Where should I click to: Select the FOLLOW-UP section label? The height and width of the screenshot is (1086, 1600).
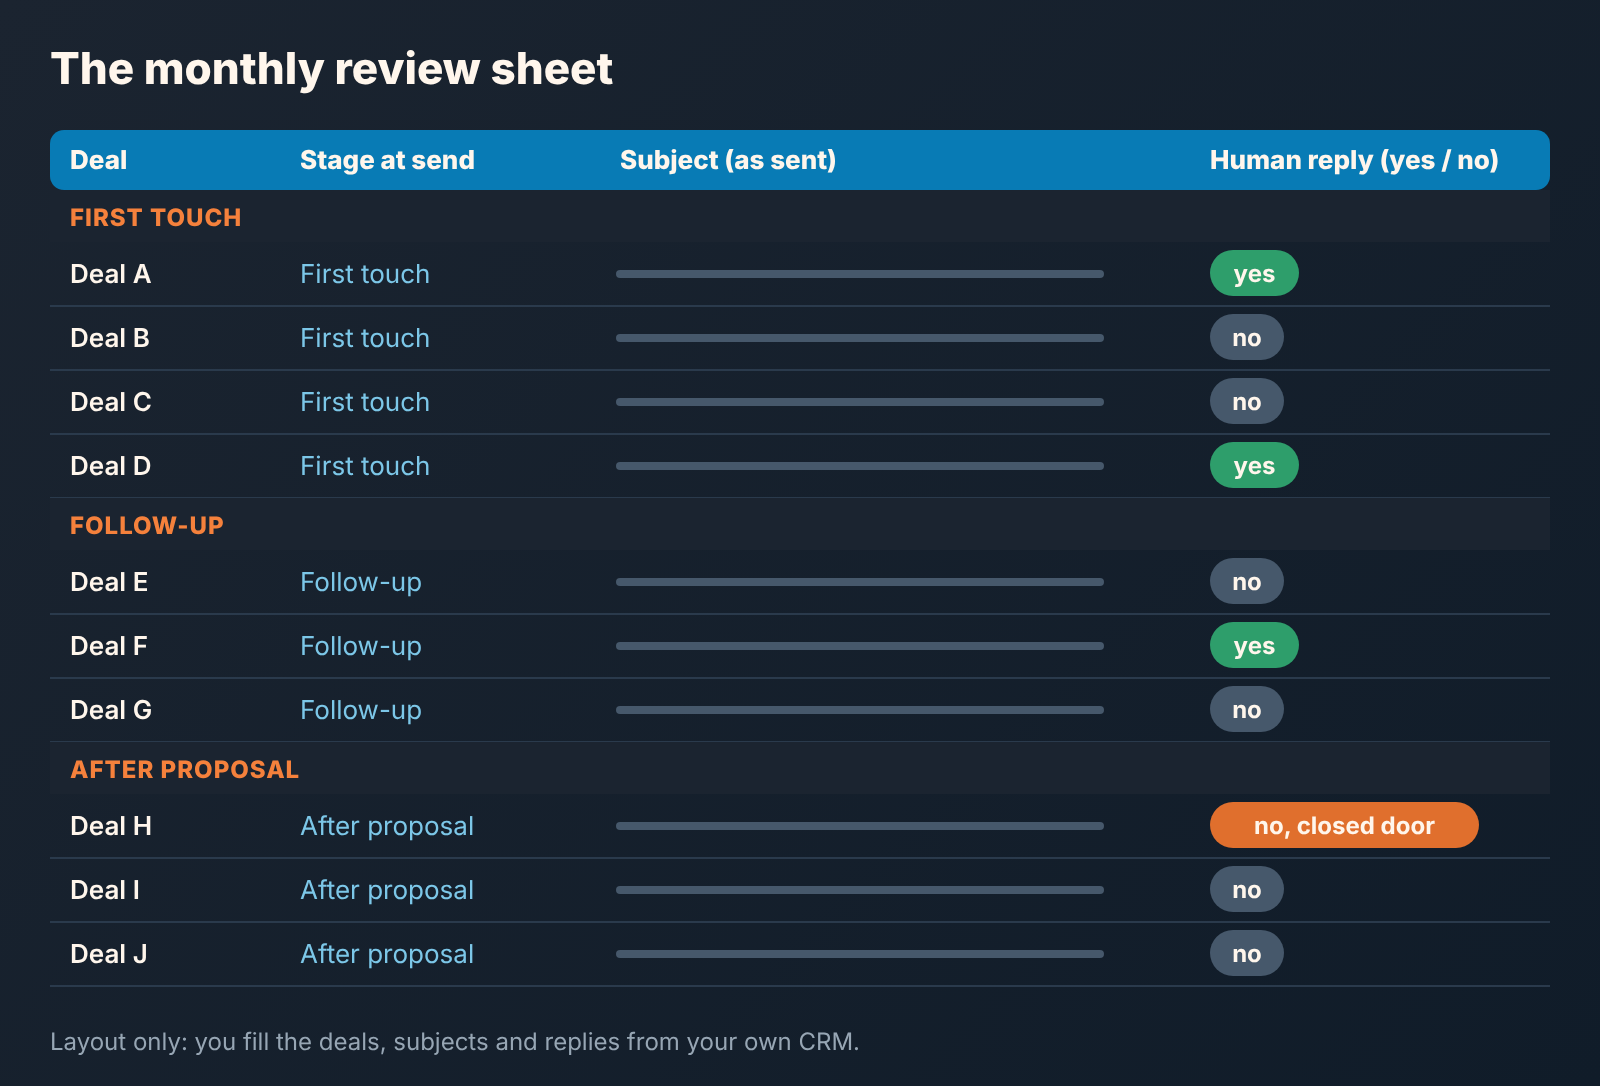pos(147,526)
